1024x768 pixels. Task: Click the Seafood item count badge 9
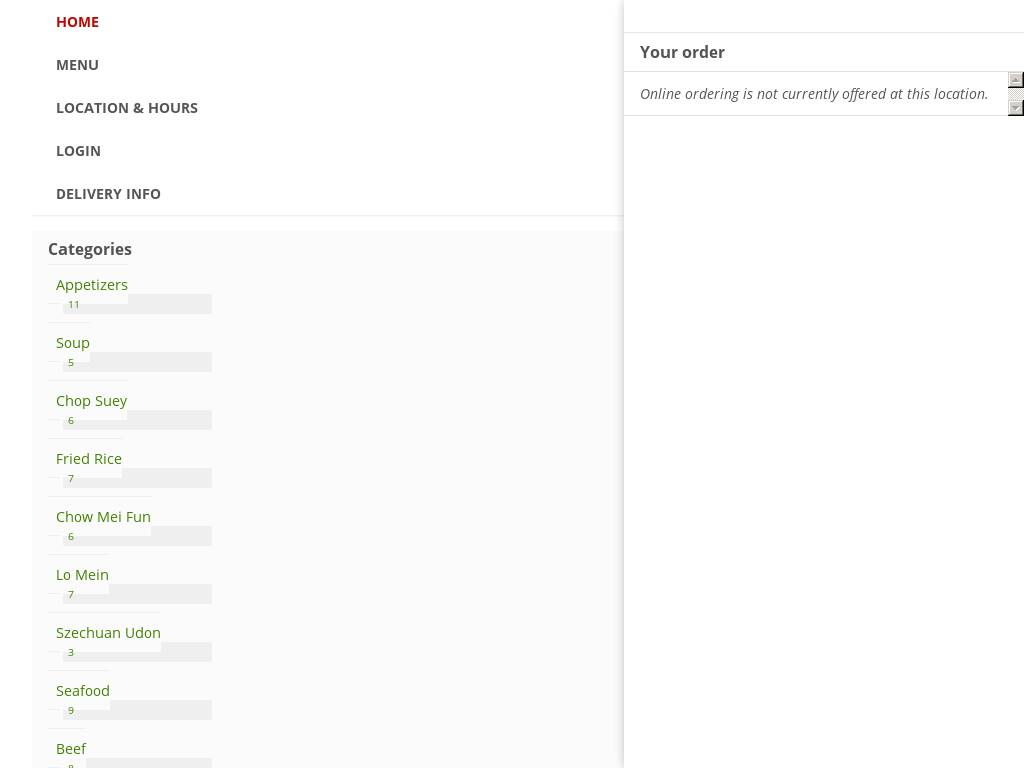71,711
